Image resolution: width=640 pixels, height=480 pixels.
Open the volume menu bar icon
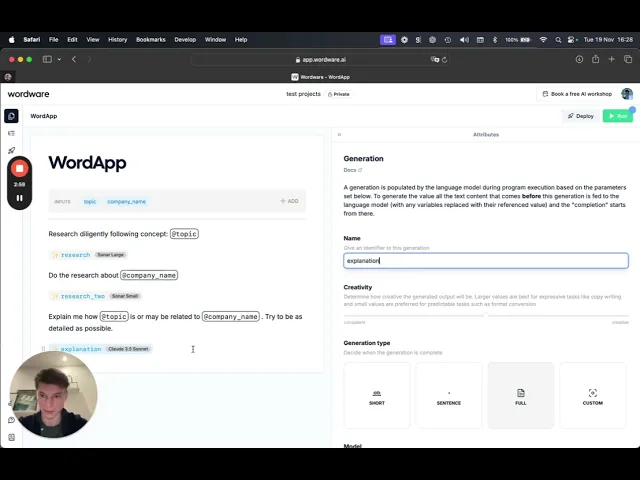pos(464,40)
